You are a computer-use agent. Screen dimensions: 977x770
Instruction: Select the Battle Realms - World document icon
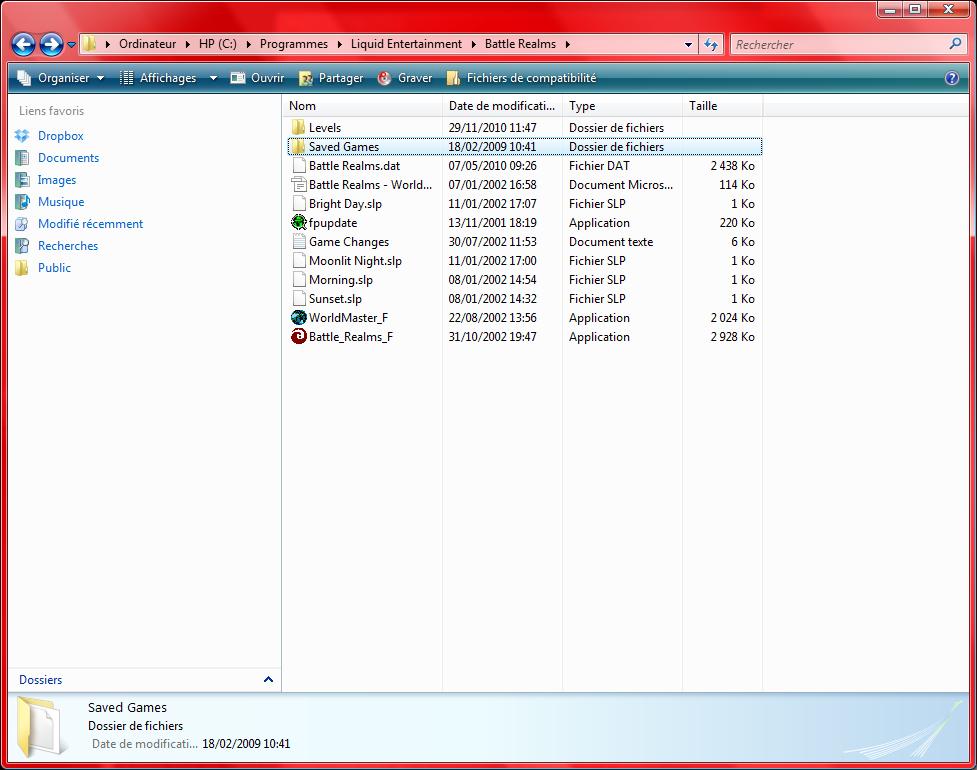tap(298, 184)
